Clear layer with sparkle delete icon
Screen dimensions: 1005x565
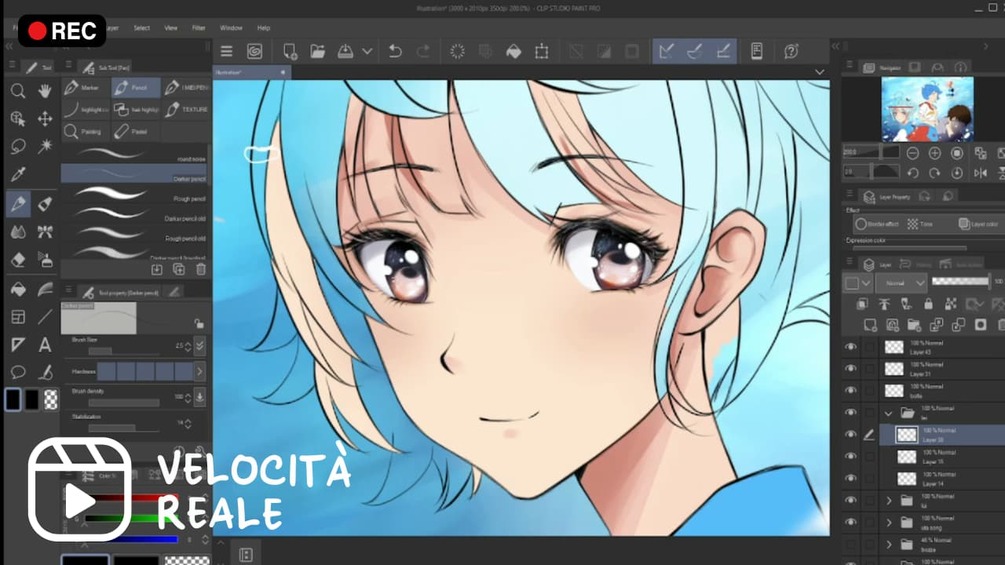tap(457, 51)
